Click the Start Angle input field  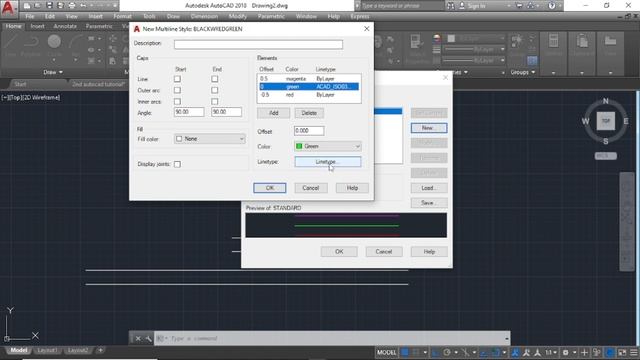pos(189,112)
